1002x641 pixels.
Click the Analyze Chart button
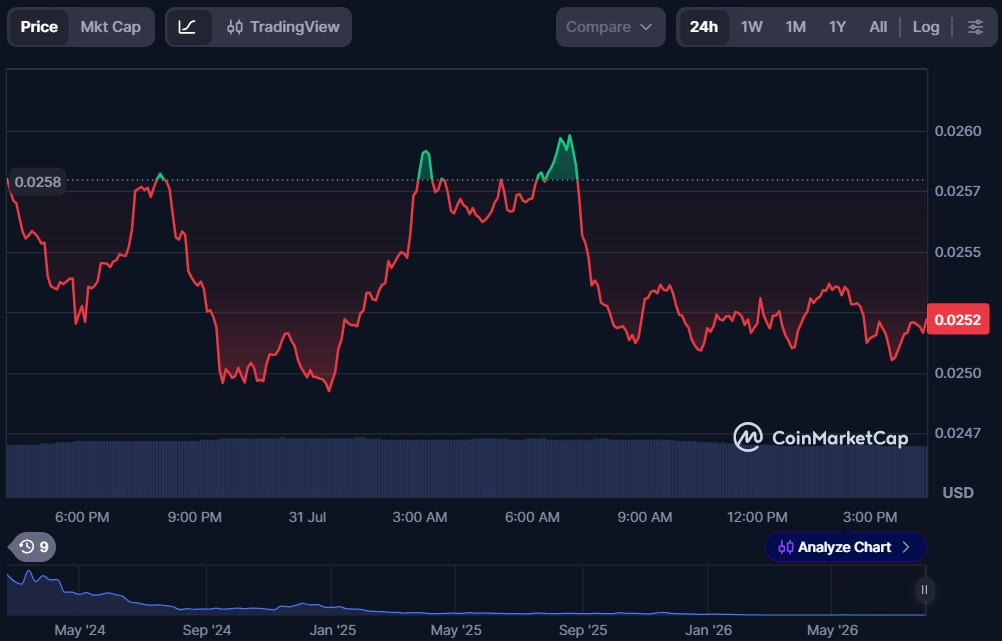coord(845,547)
